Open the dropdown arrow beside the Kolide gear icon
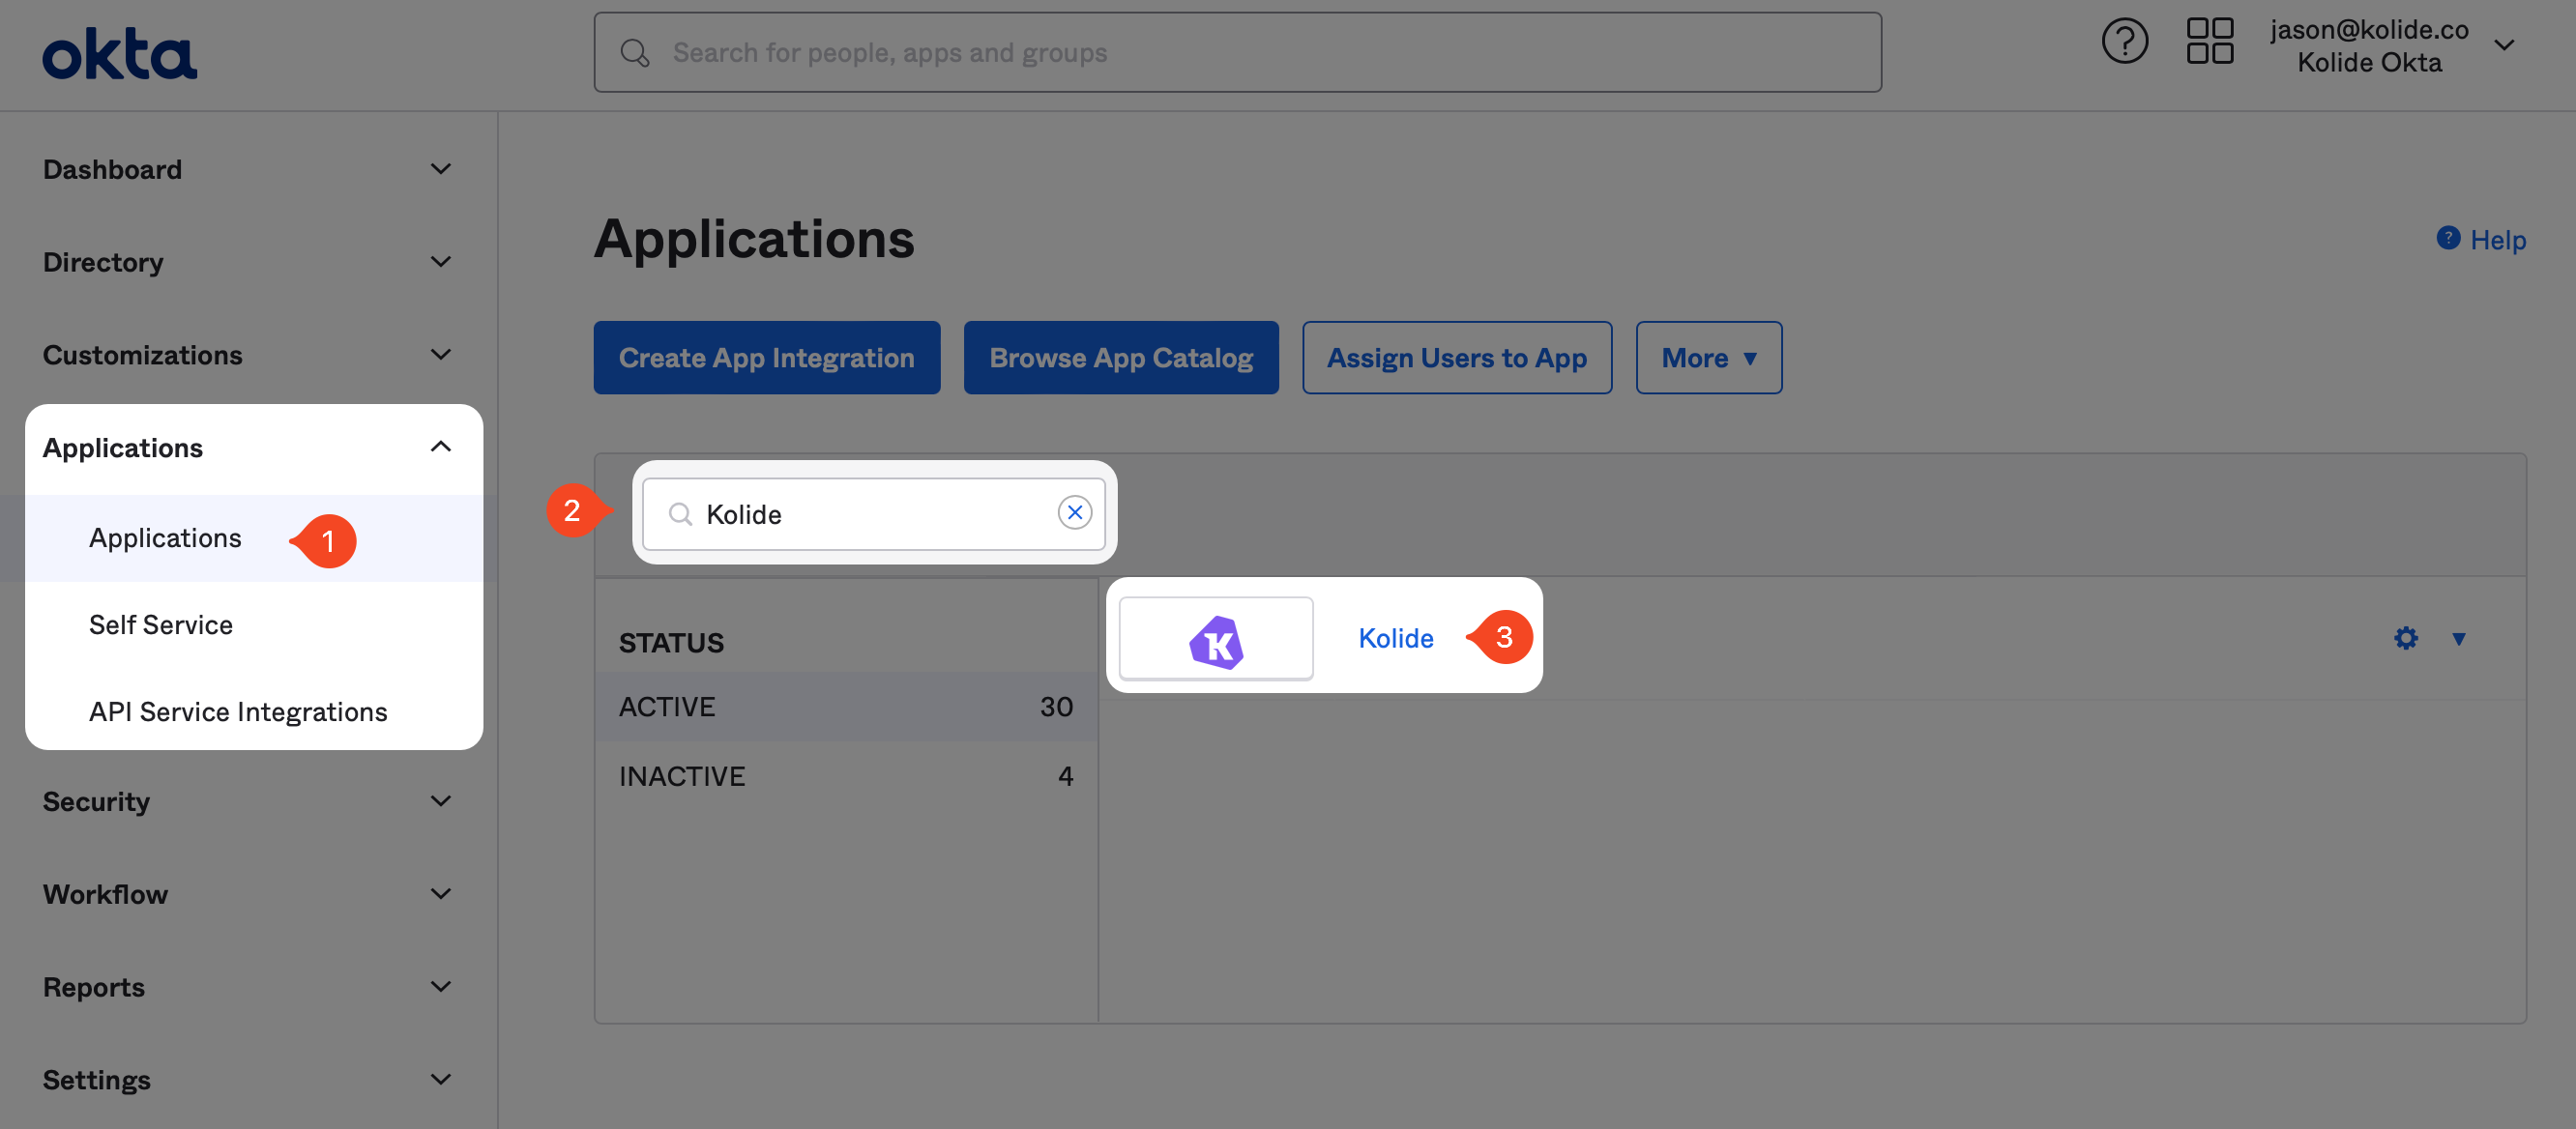This screenshot has width=2576, height=1129. 2459,639
